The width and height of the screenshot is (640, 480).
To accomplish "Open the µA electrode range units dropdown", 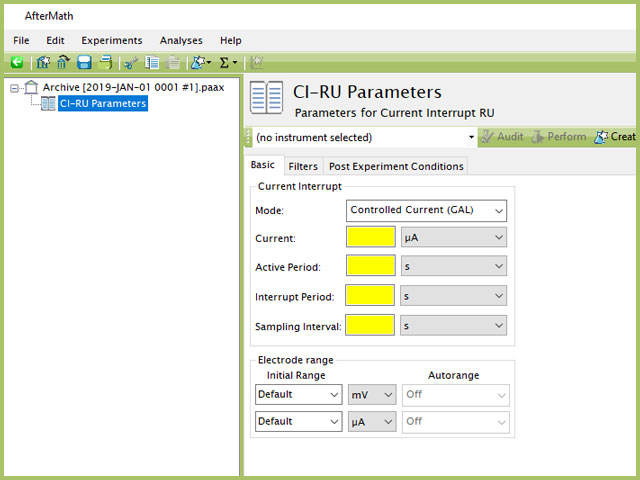I will 372,422.
